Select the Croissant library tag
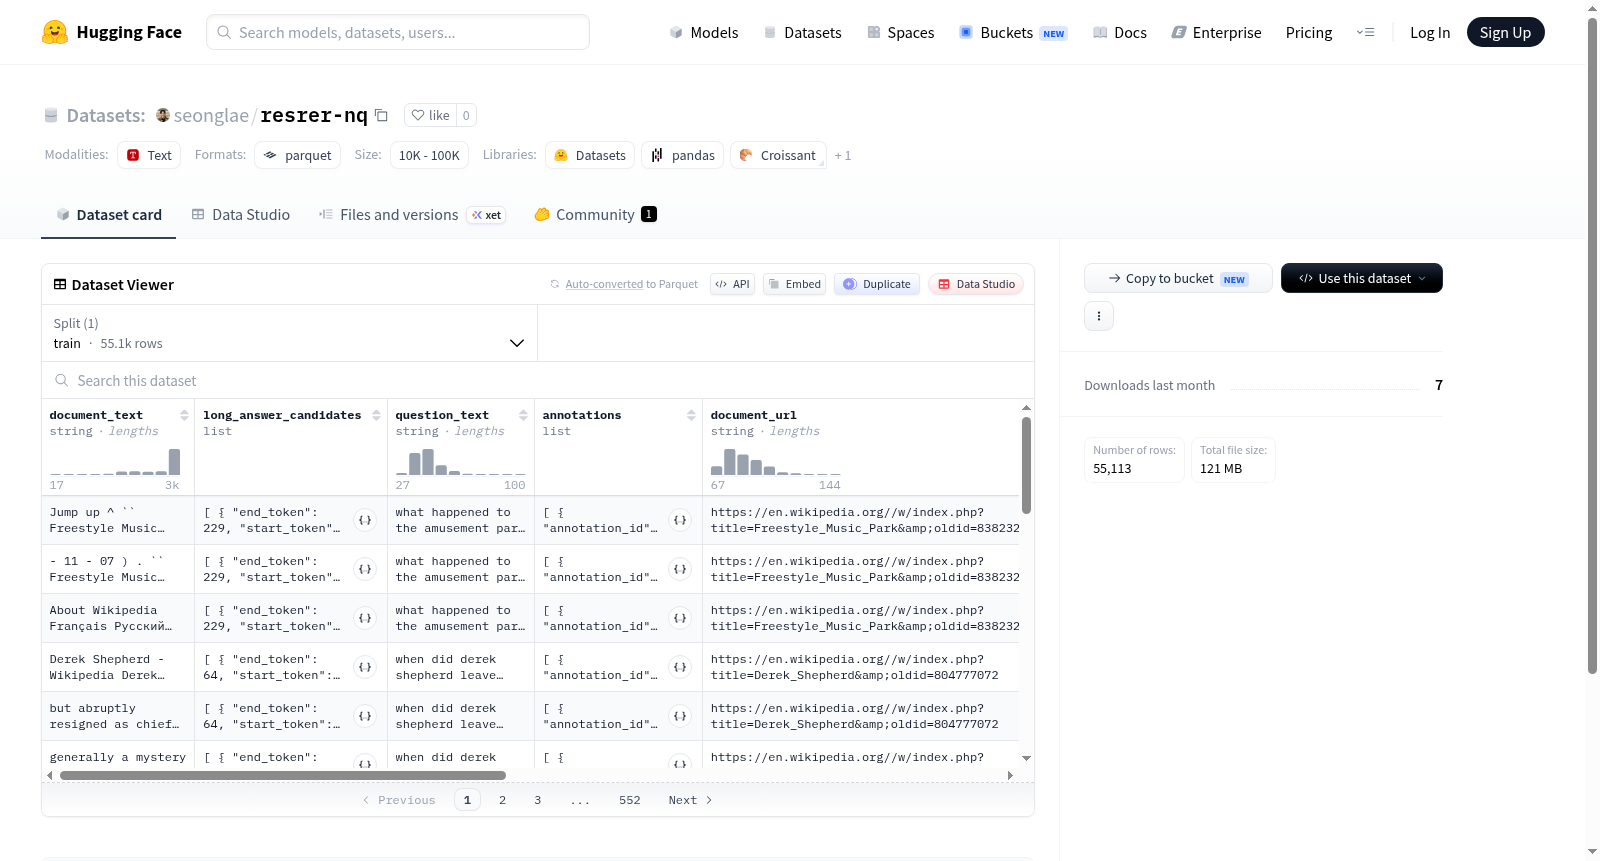 pyautogui.click(x=778, y=155)
